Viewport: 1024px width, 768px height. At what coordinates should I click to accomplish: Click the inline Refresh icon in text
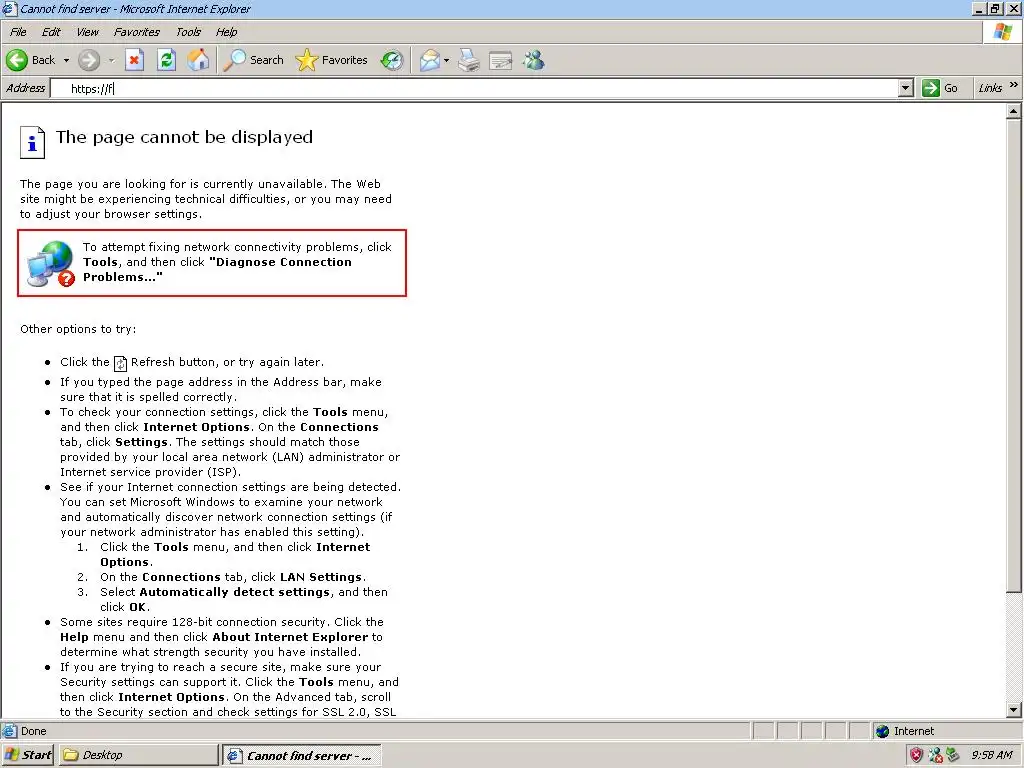point(120,363)
